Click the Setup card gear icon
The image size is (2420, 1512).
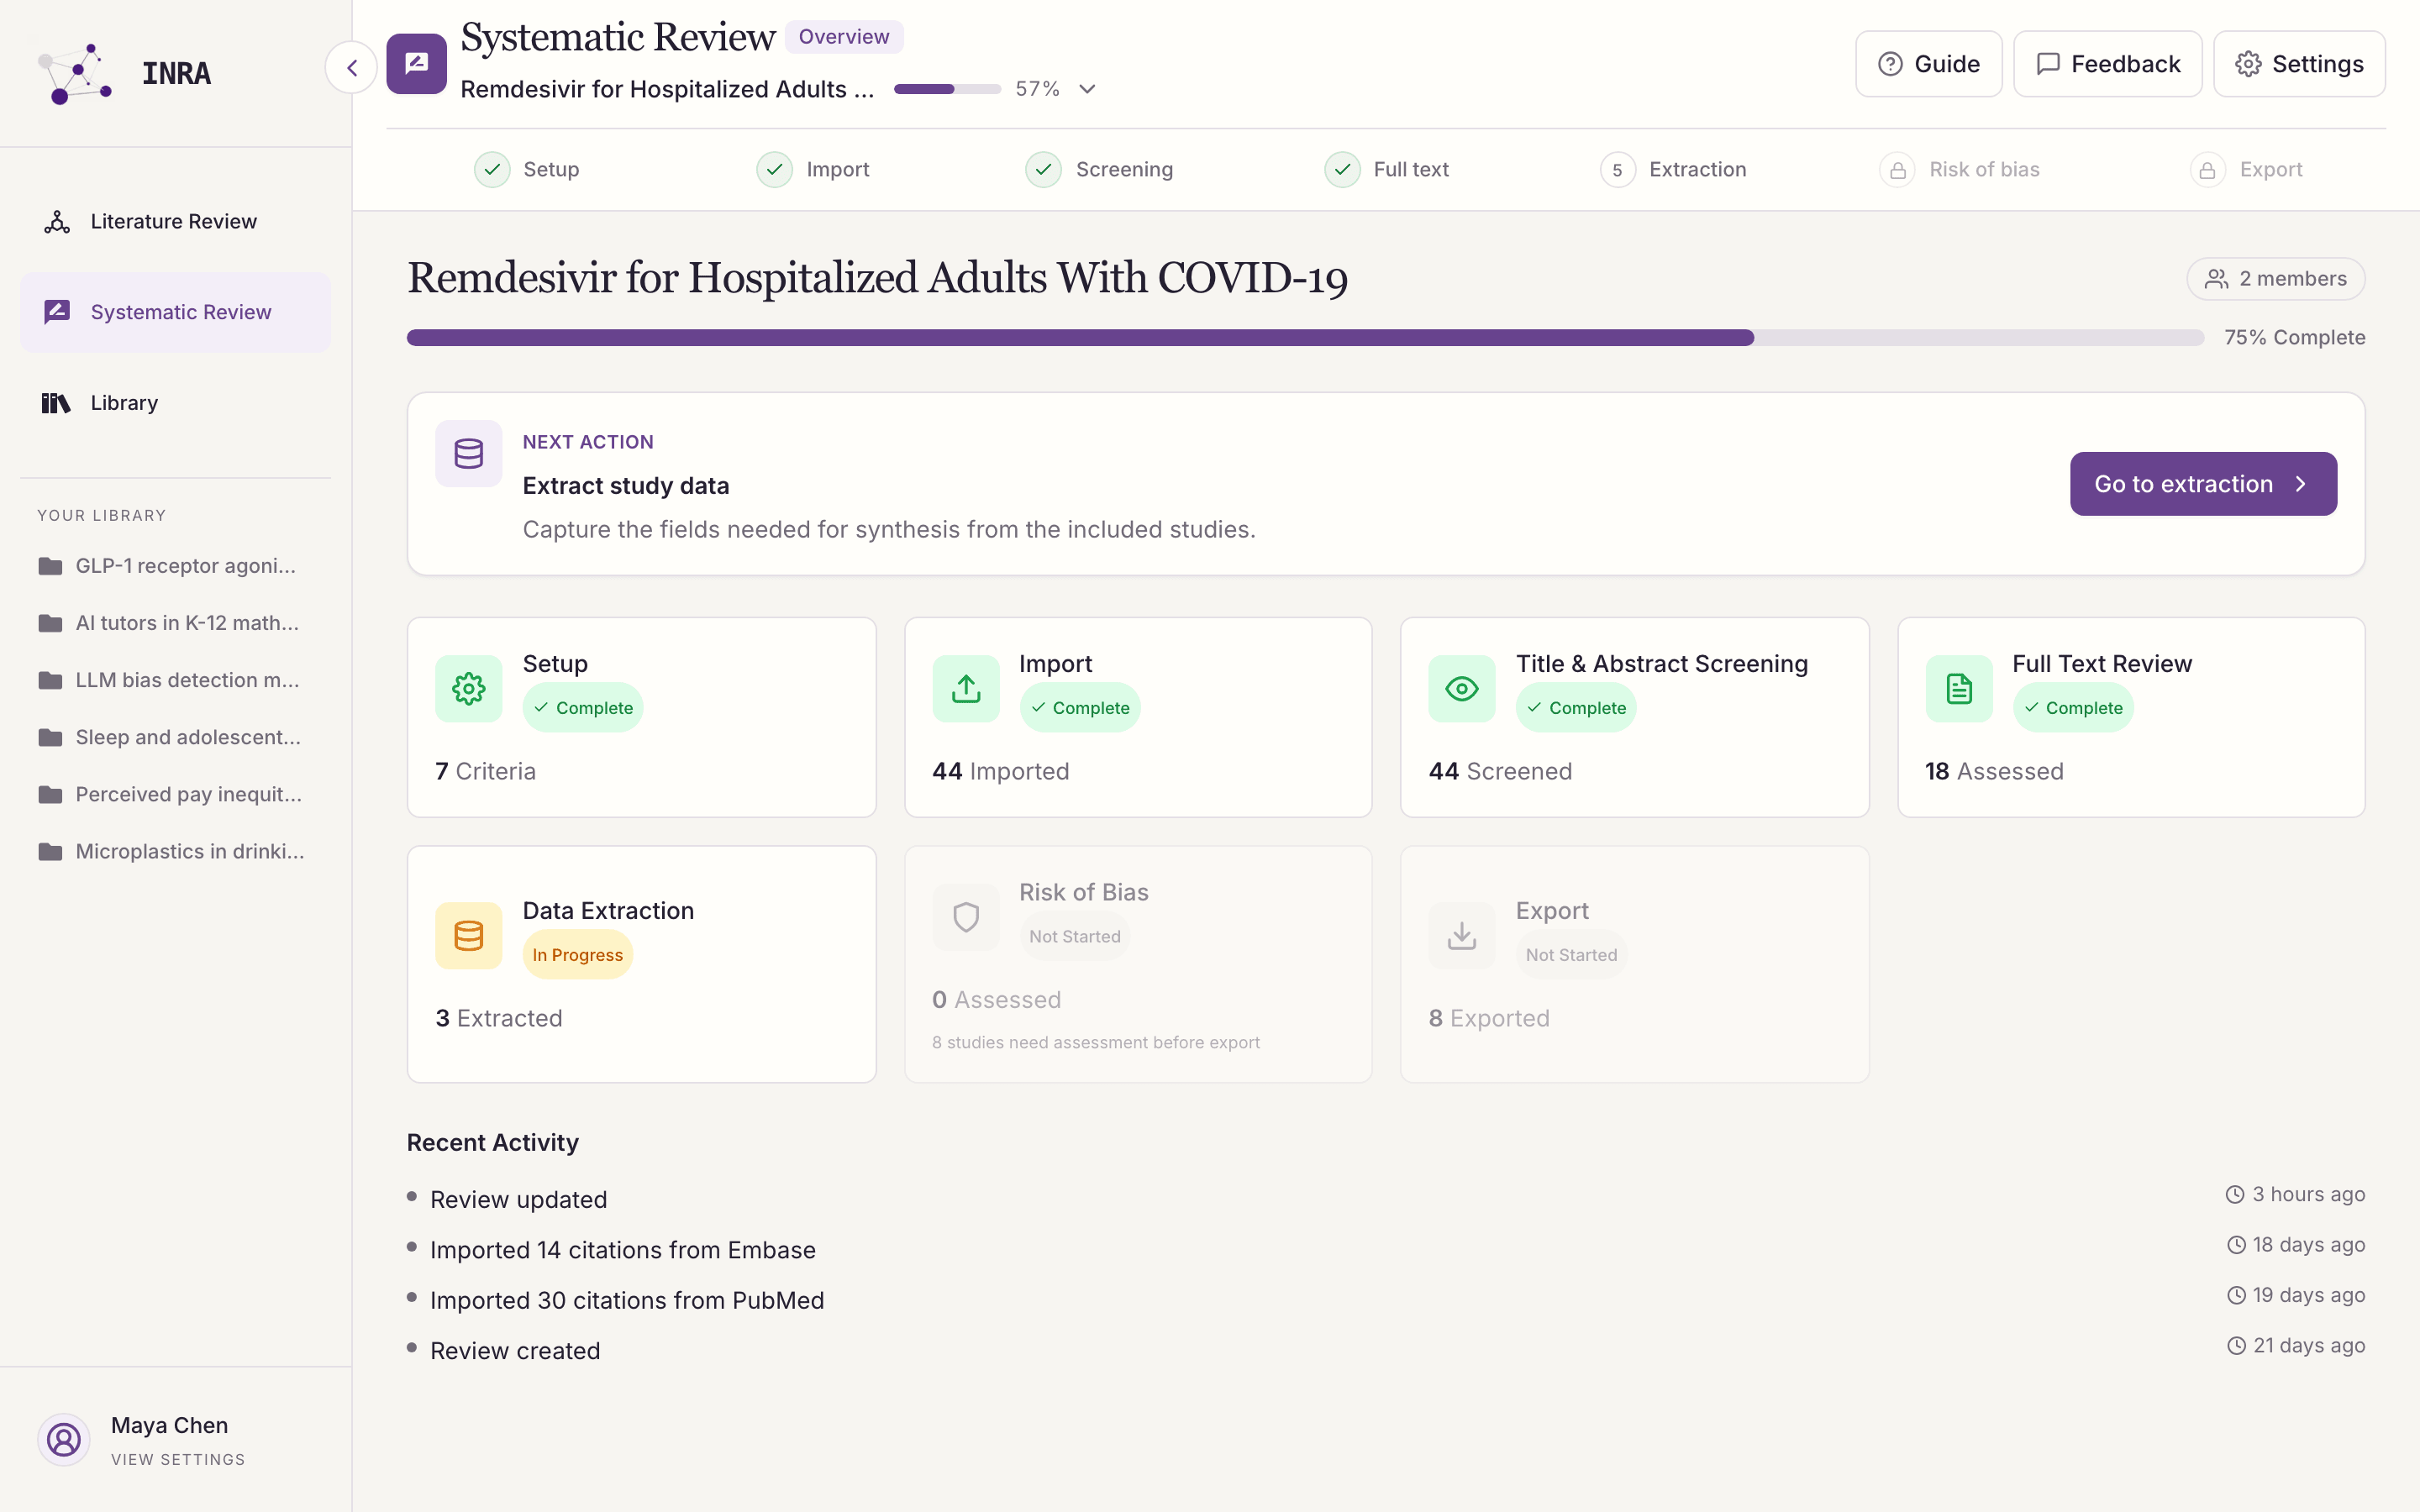tap(468, 689)
